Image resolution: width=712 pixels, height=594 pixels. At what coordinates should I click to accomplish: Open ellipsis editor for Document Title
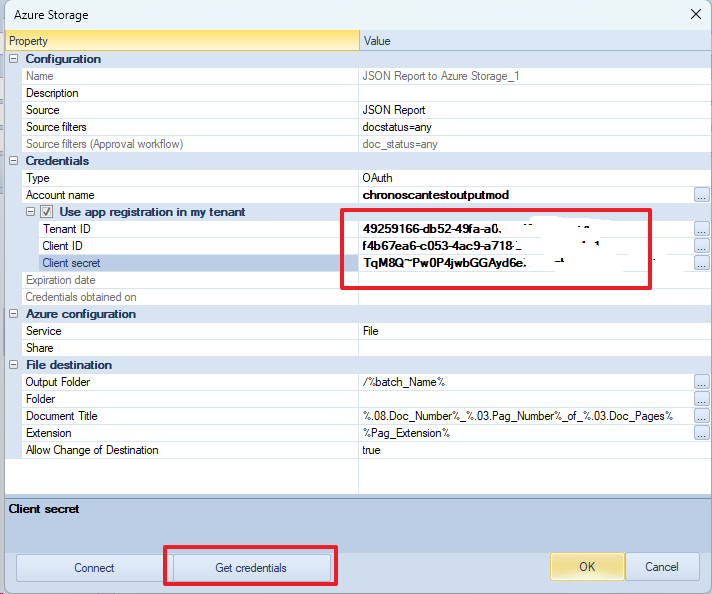702,416
